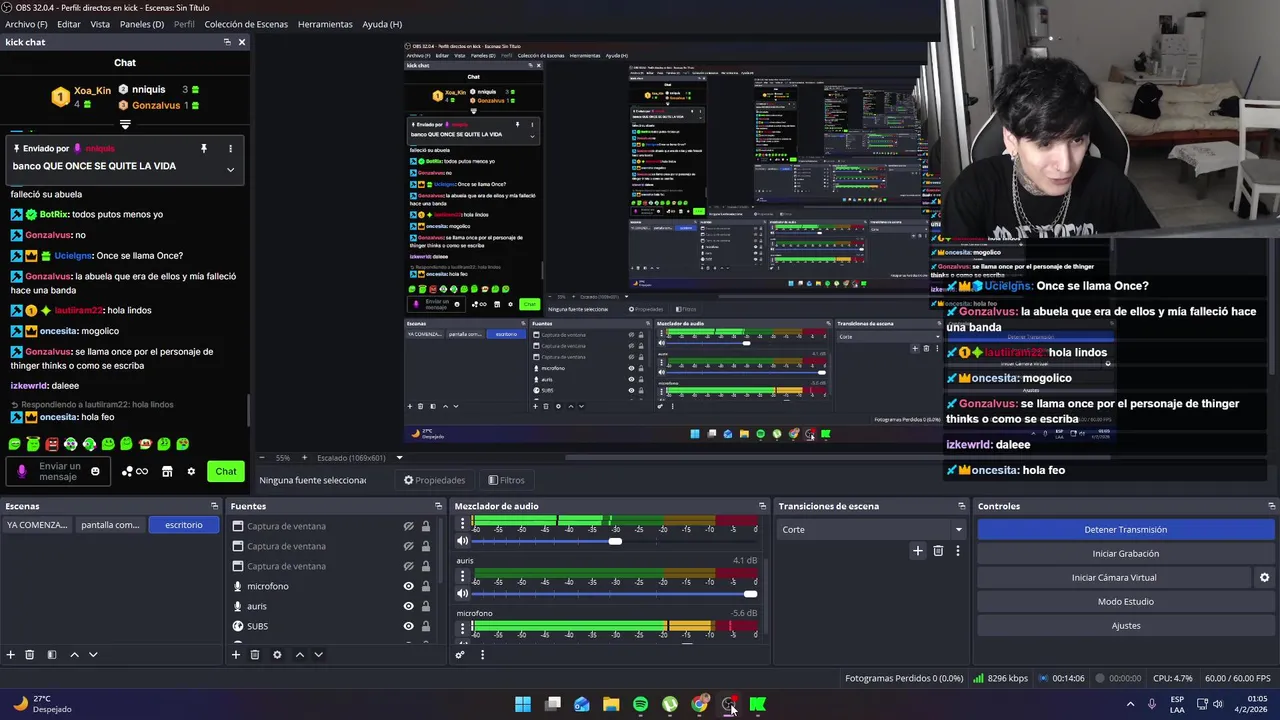Expand chat leaderboard arrow under Xoa_Kin
This screenshot has width=1280, height=720.
click(x=125, y=125)
